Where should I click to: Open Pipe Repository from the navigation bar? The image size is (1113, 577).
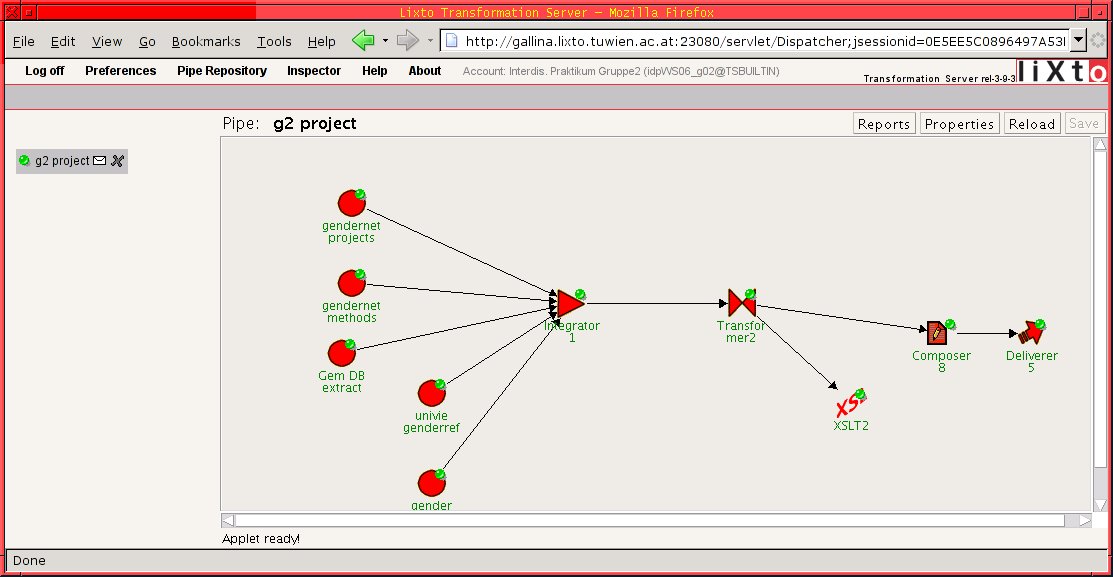[x=222, y=71]
